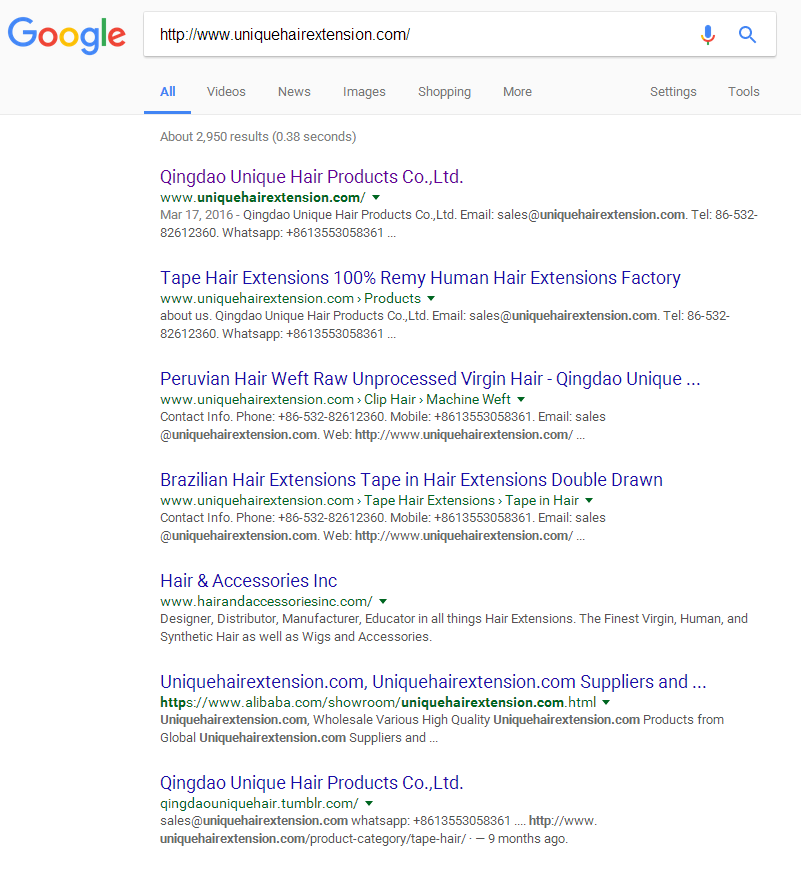Image resolution: width=801 pixels, height=870 pixels.
Task: Click 'Mar 17, 2016' snippet text
Action: coord(196,215)
